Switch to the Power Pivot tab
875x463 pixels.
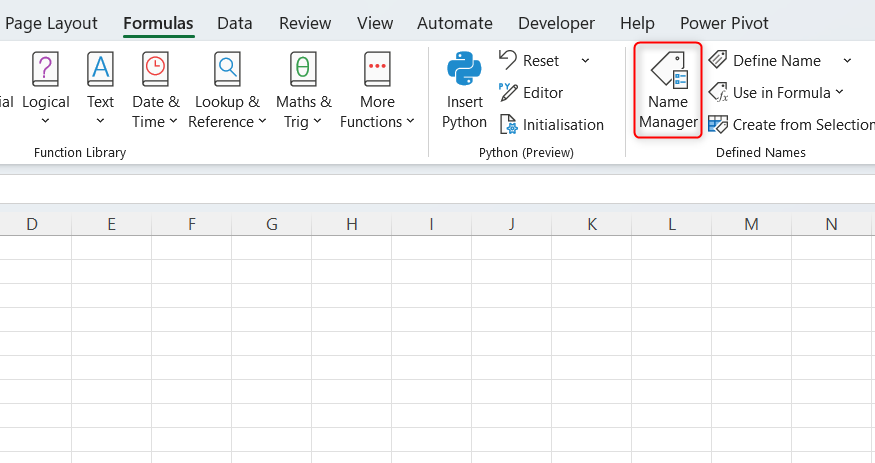click(x=724, y=23)
